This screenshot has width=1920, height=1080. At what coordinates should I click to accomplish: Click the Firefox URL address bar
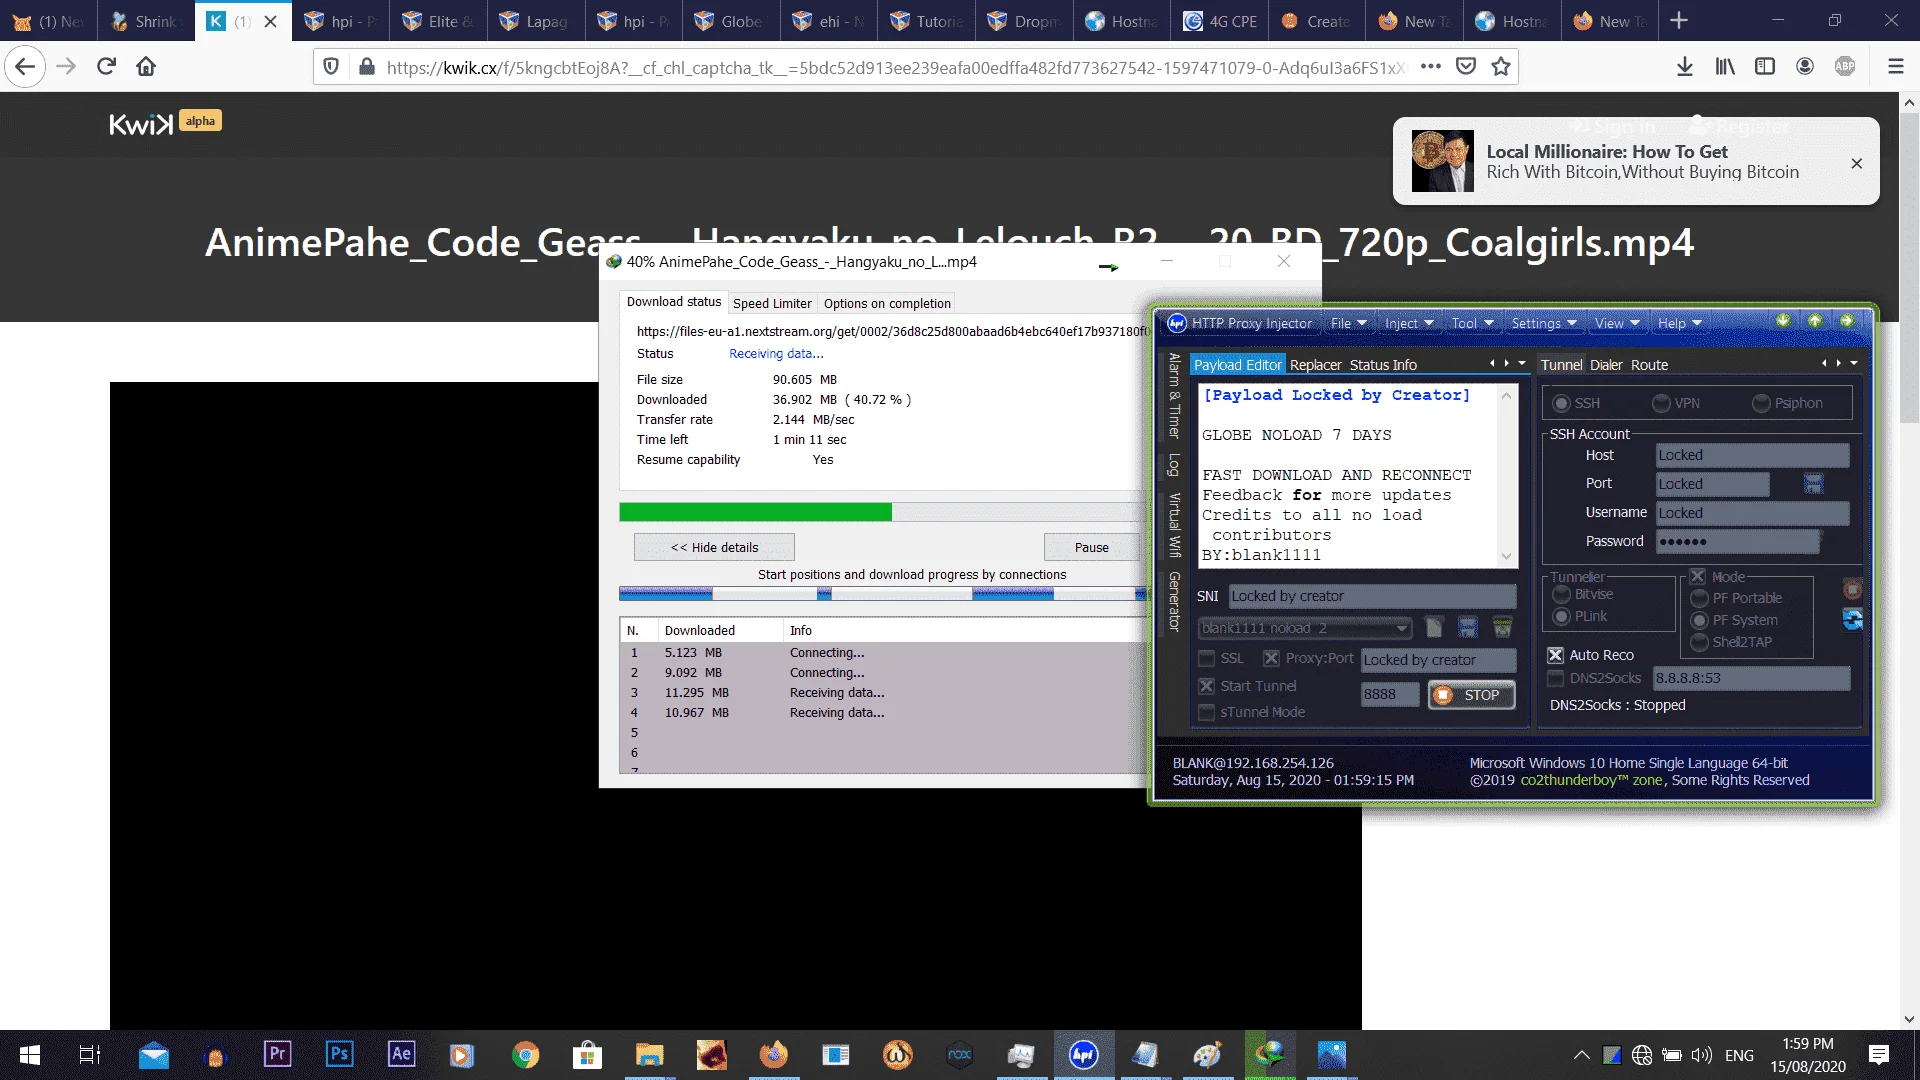(x=895, y=67)
